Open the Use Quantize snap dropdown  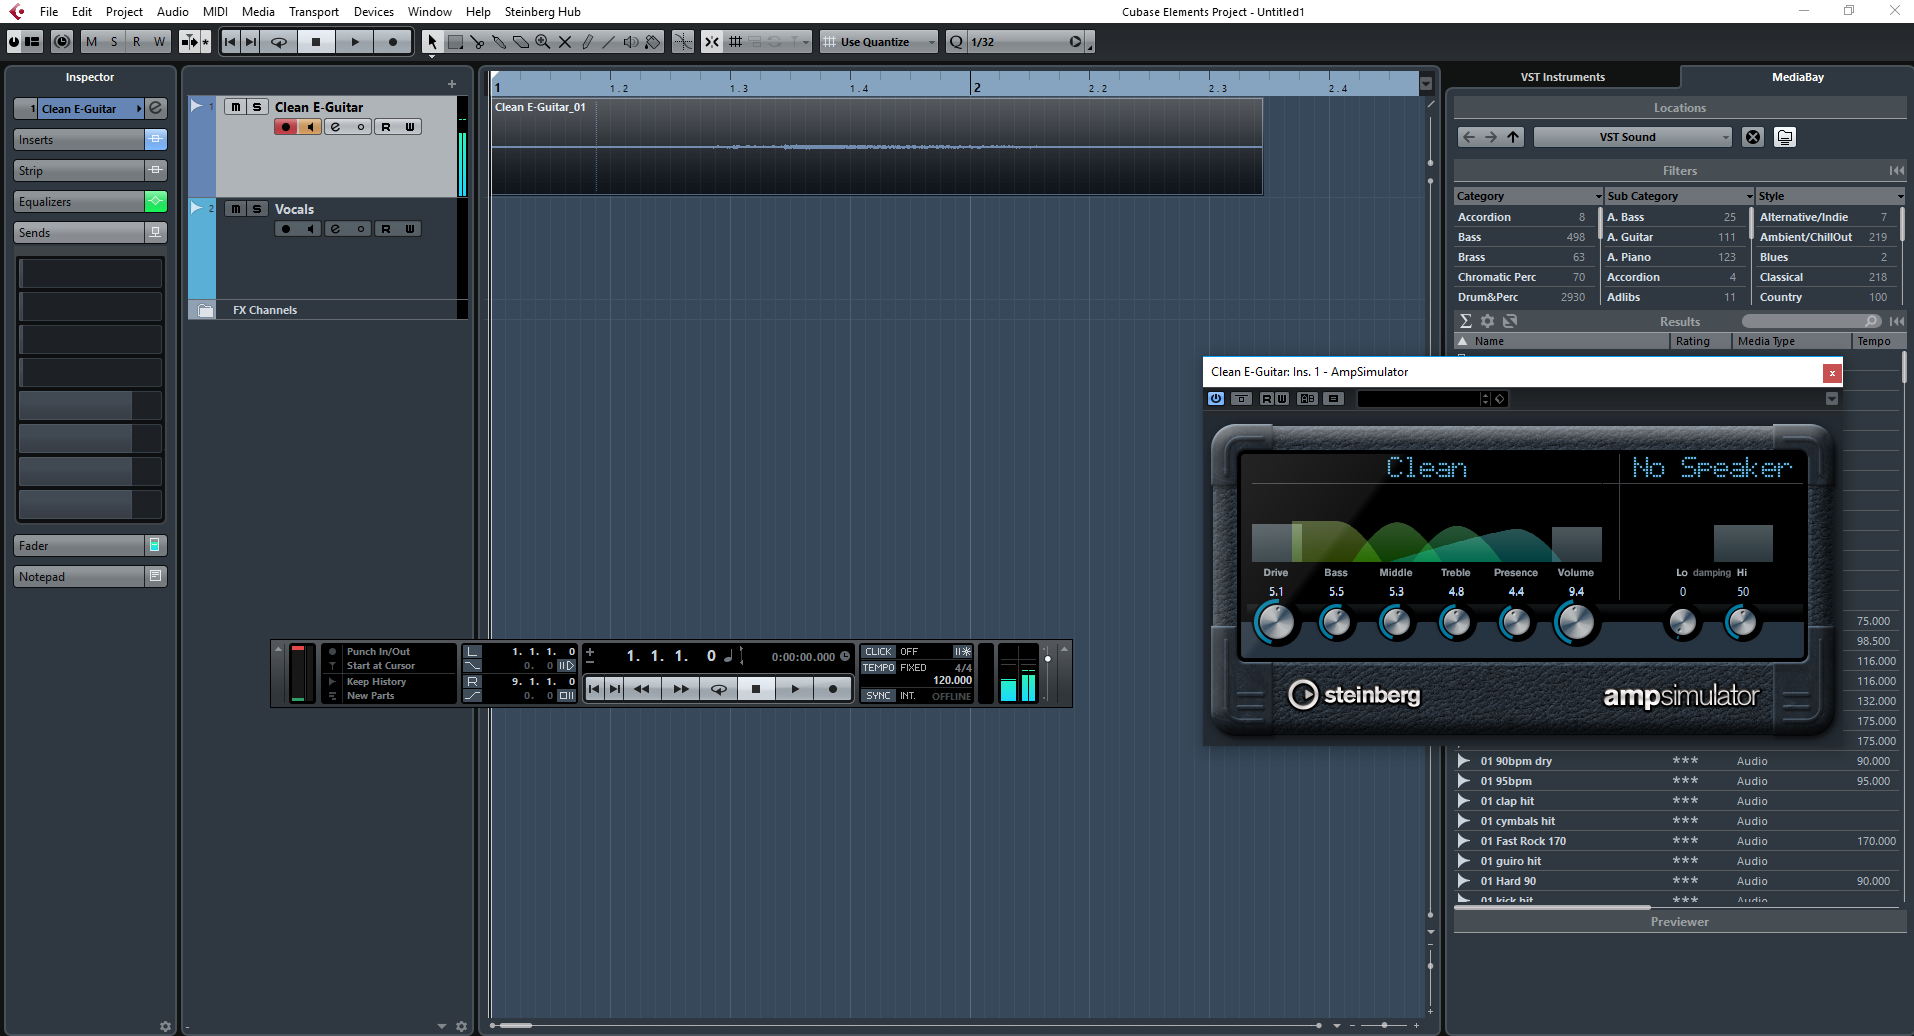879,42
